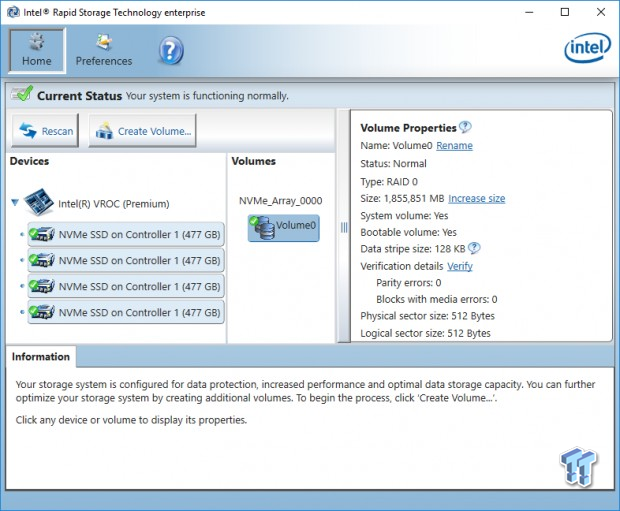Click the Volumes heading

(253, 161)
